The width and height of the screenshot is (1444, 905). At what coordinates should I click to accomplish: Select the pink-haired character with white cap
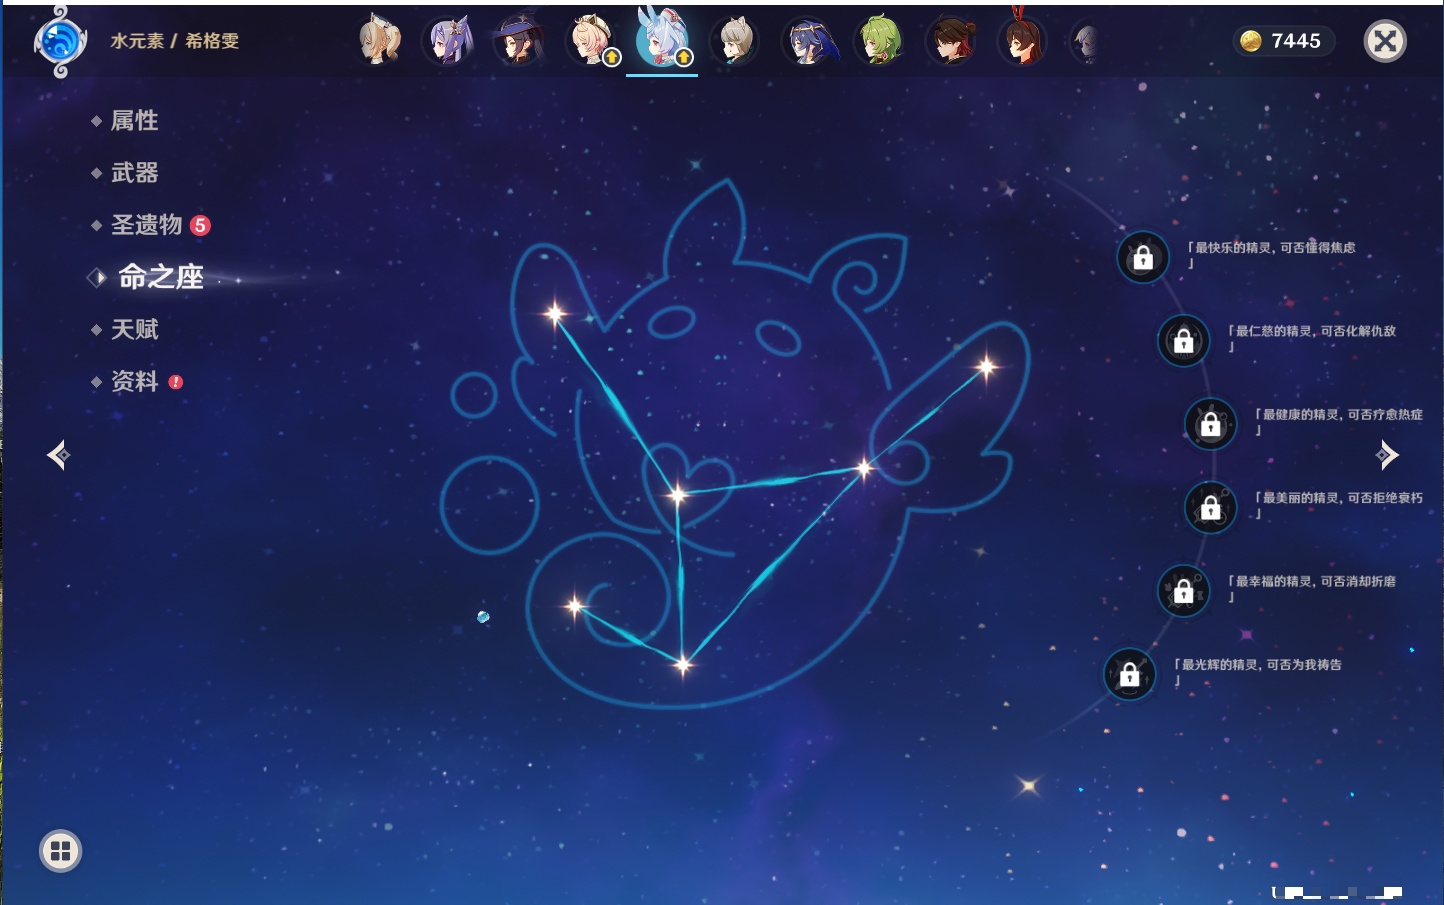point(592,42)
